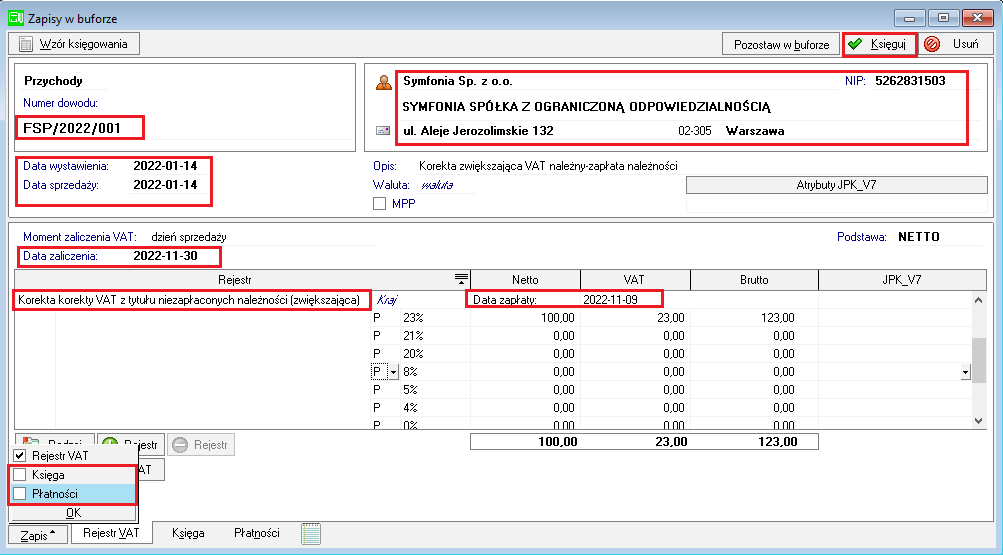Click the contractor person icon beside Symfonia Sp. z o.o.
The width and height of the screenshot is (1003, 555).
(383, 82)
